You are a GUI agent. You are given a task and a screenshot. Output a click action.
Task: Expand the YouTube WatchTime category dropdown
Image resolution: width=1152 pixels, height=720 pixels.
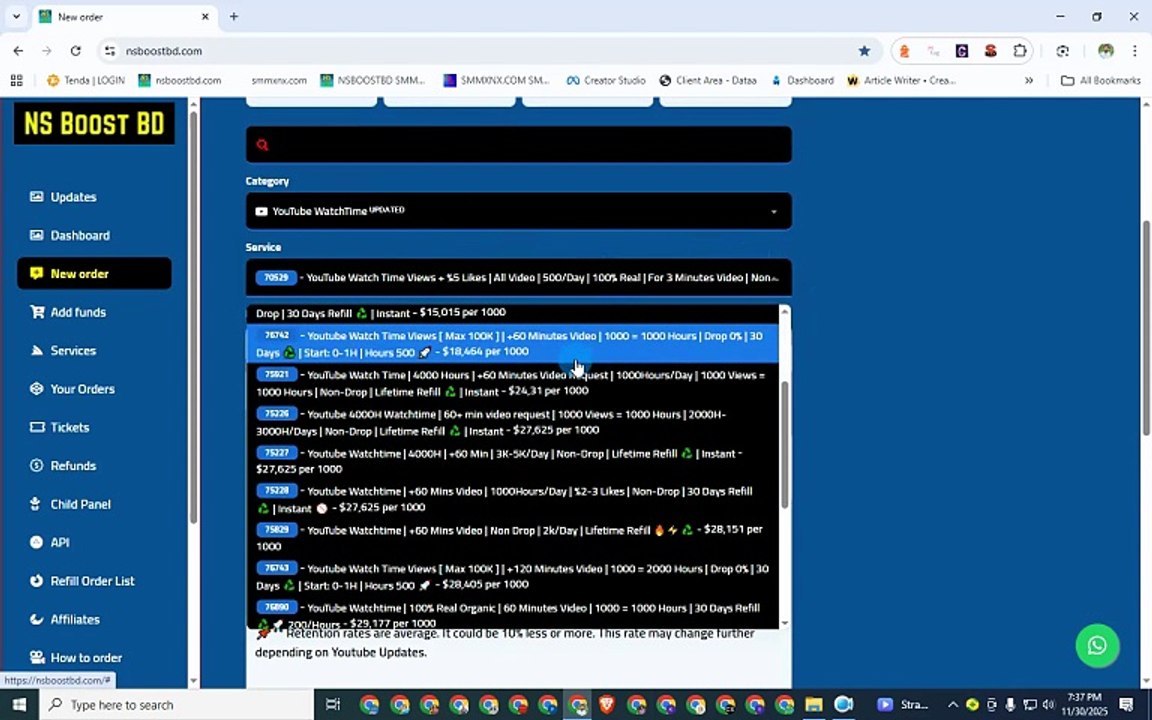coord(519,212)
